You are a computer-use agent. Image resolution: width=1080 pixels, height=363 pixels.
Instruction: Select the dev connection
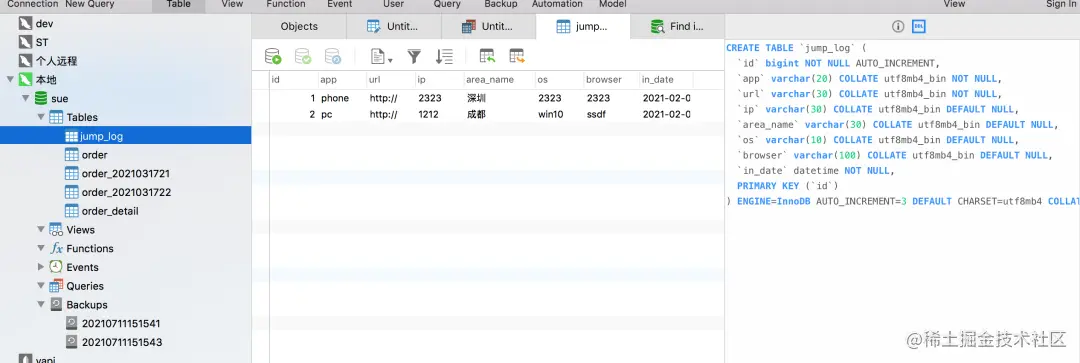coord(44,23)
